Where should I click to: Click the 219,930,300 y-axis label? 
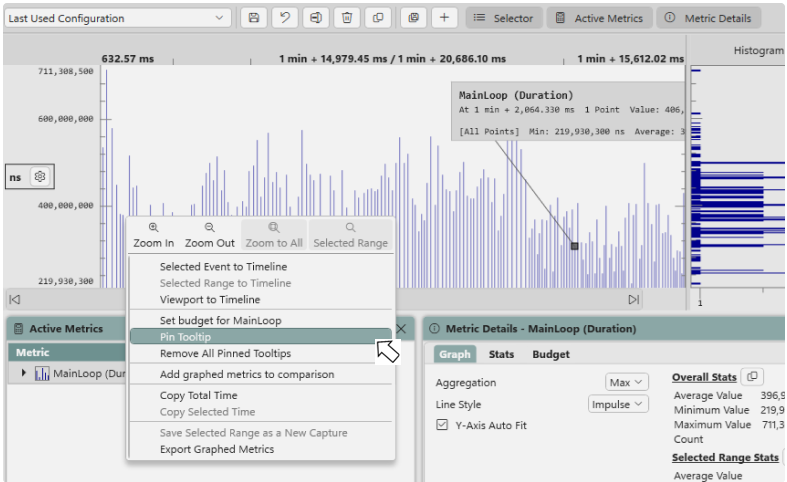[x=65, y=281]
